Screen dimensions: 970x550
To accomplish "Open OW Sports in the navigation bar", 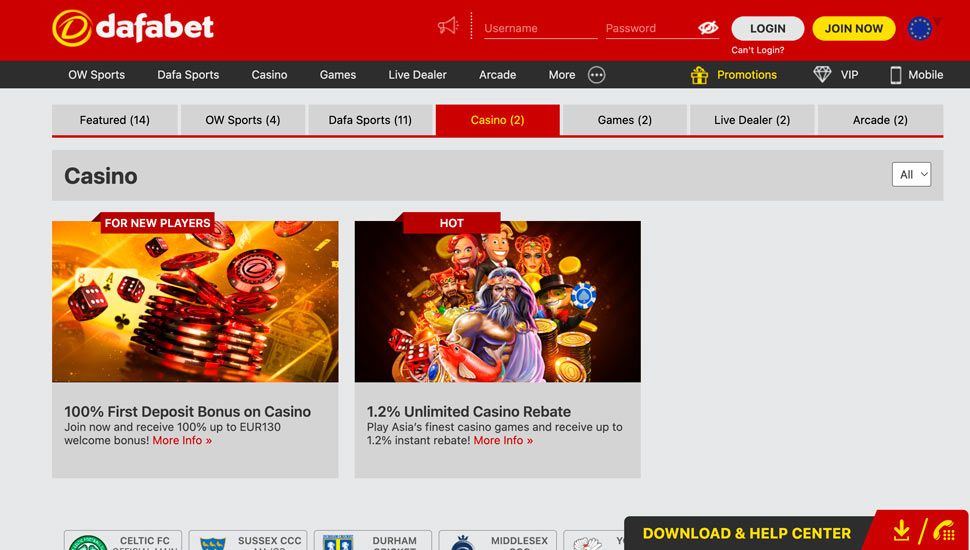I will tap(97, 75).
